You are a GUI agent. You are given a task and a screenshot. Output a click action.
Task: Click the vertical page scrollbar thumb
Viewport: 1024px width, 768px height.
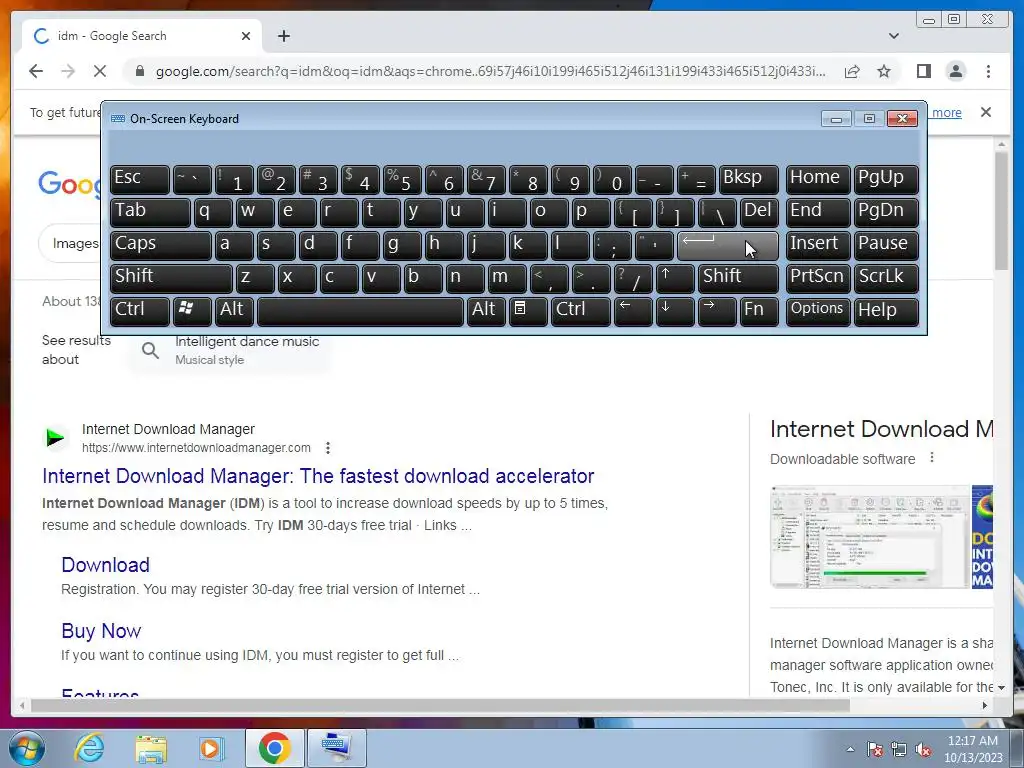pyautogui.click(x=1001, y=210)
